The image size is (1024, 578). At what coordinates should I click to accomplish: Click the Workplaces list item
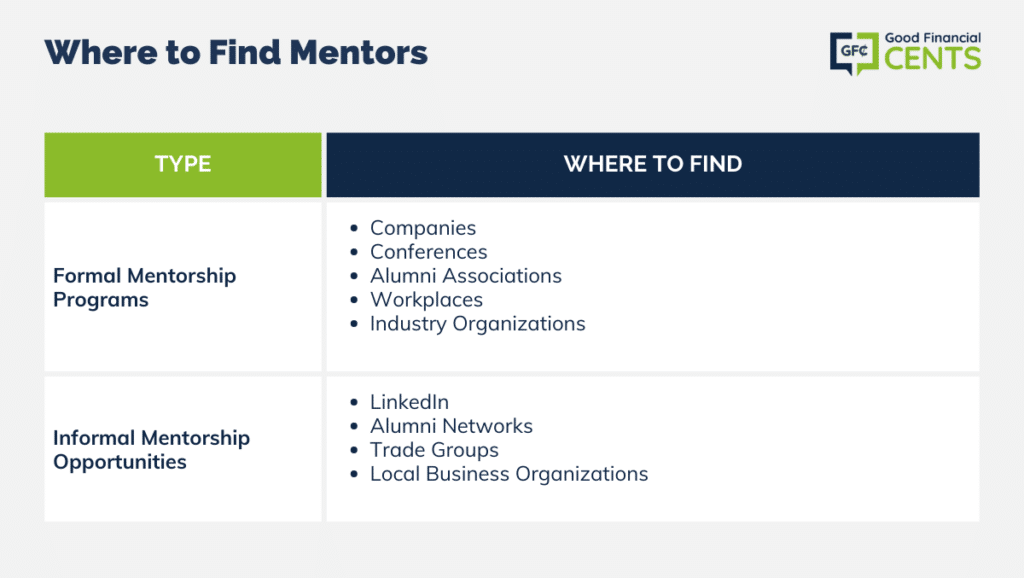[x=426, y=300]
